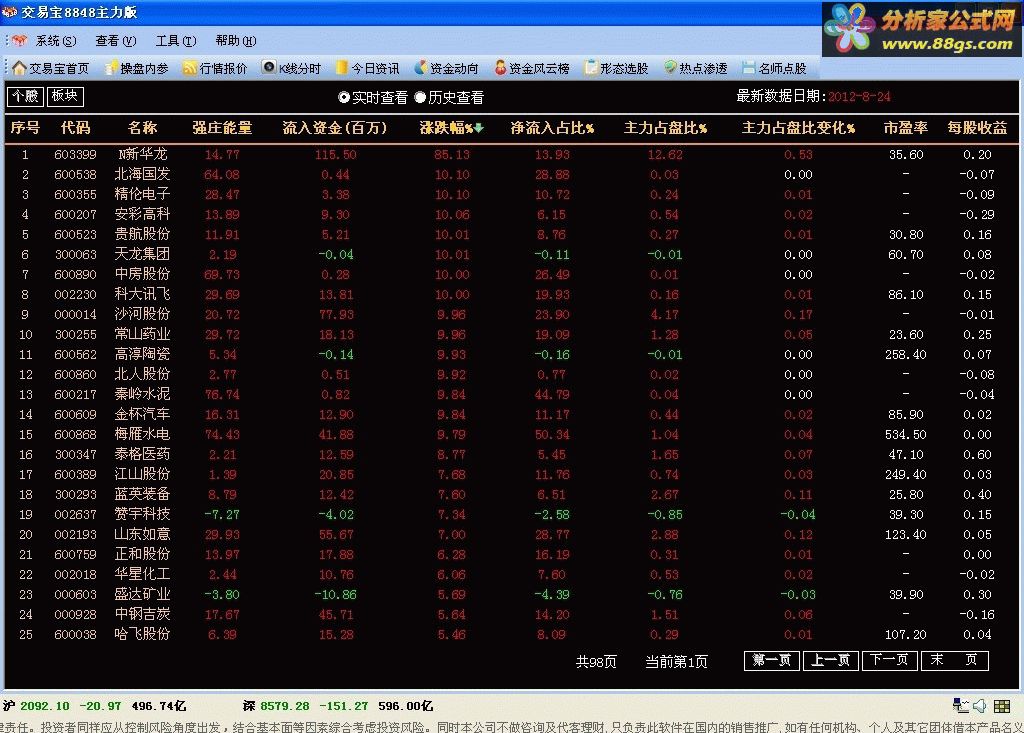Sort by 每股收益 column header
The image size is (1024, 733).
[x=978, y=128]
